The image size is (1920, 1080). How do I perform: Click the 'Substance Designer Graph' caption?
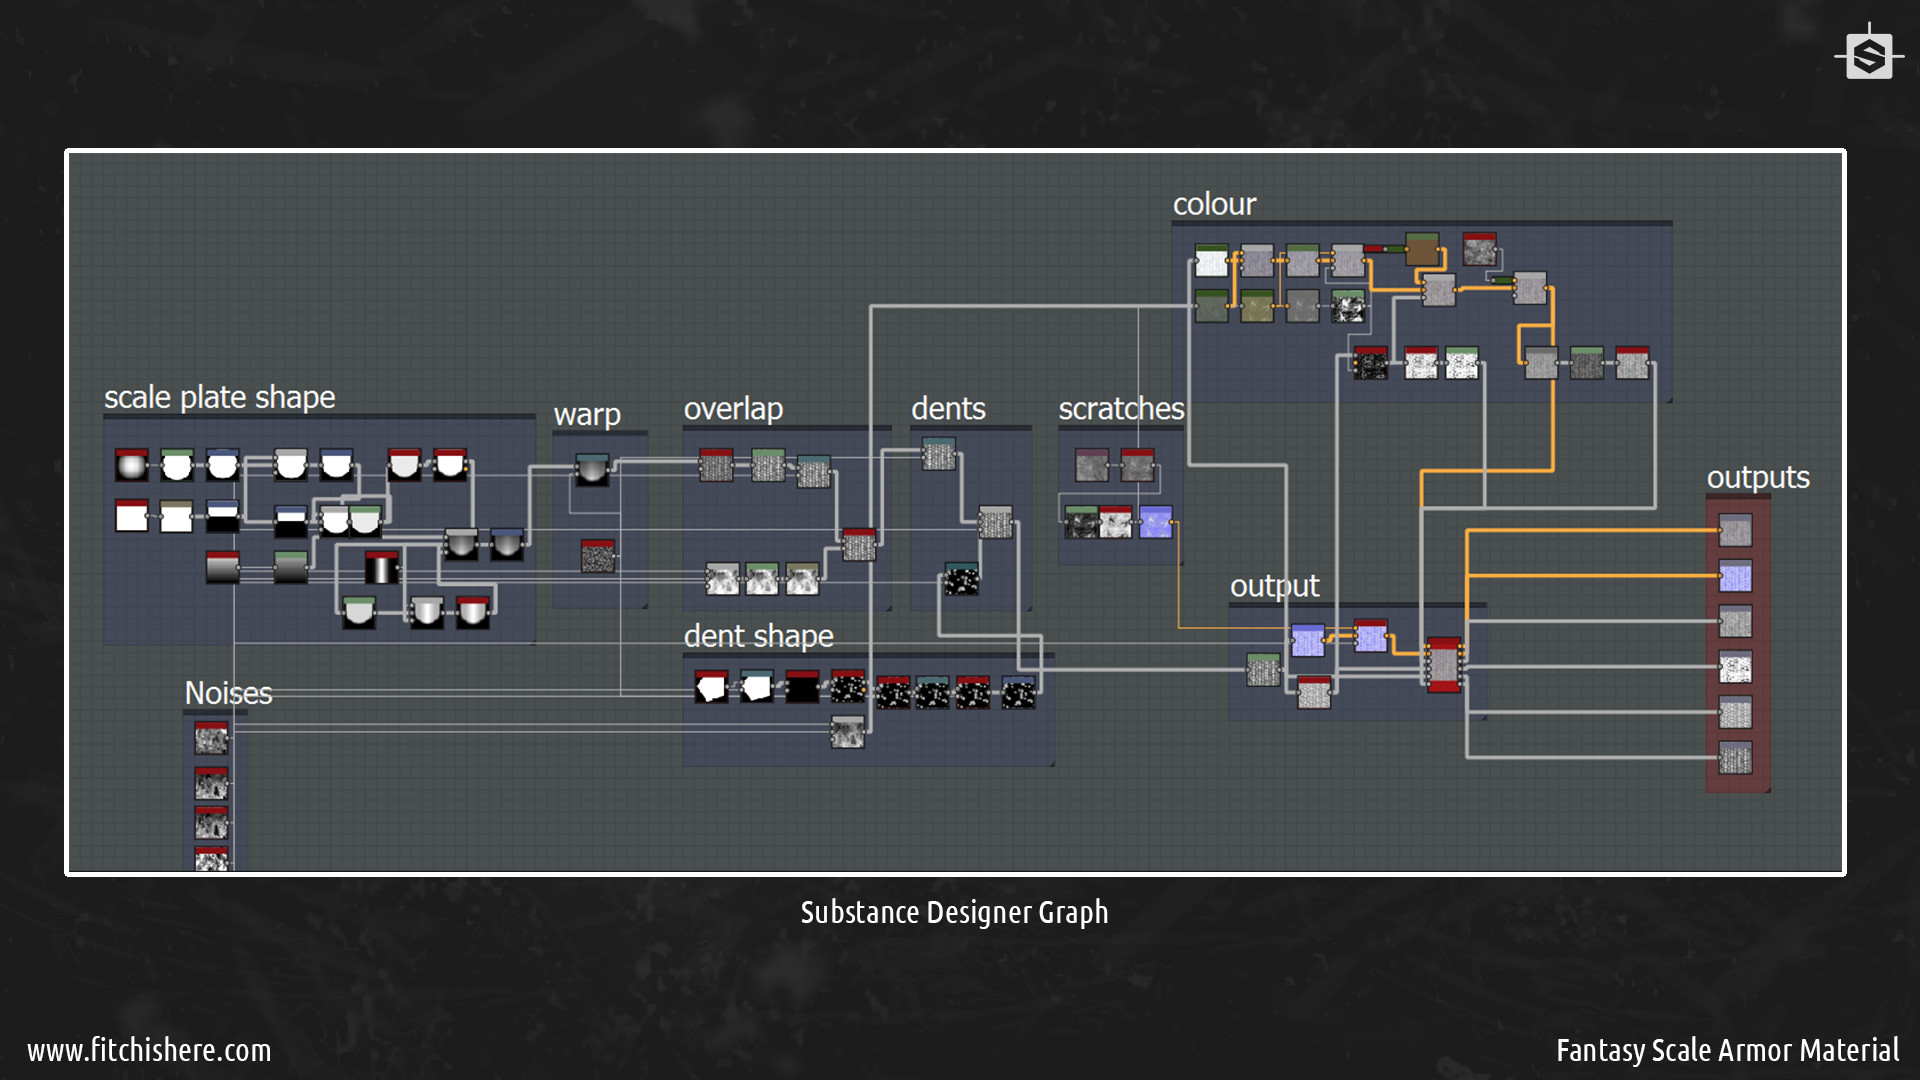[x=954, y=912]
